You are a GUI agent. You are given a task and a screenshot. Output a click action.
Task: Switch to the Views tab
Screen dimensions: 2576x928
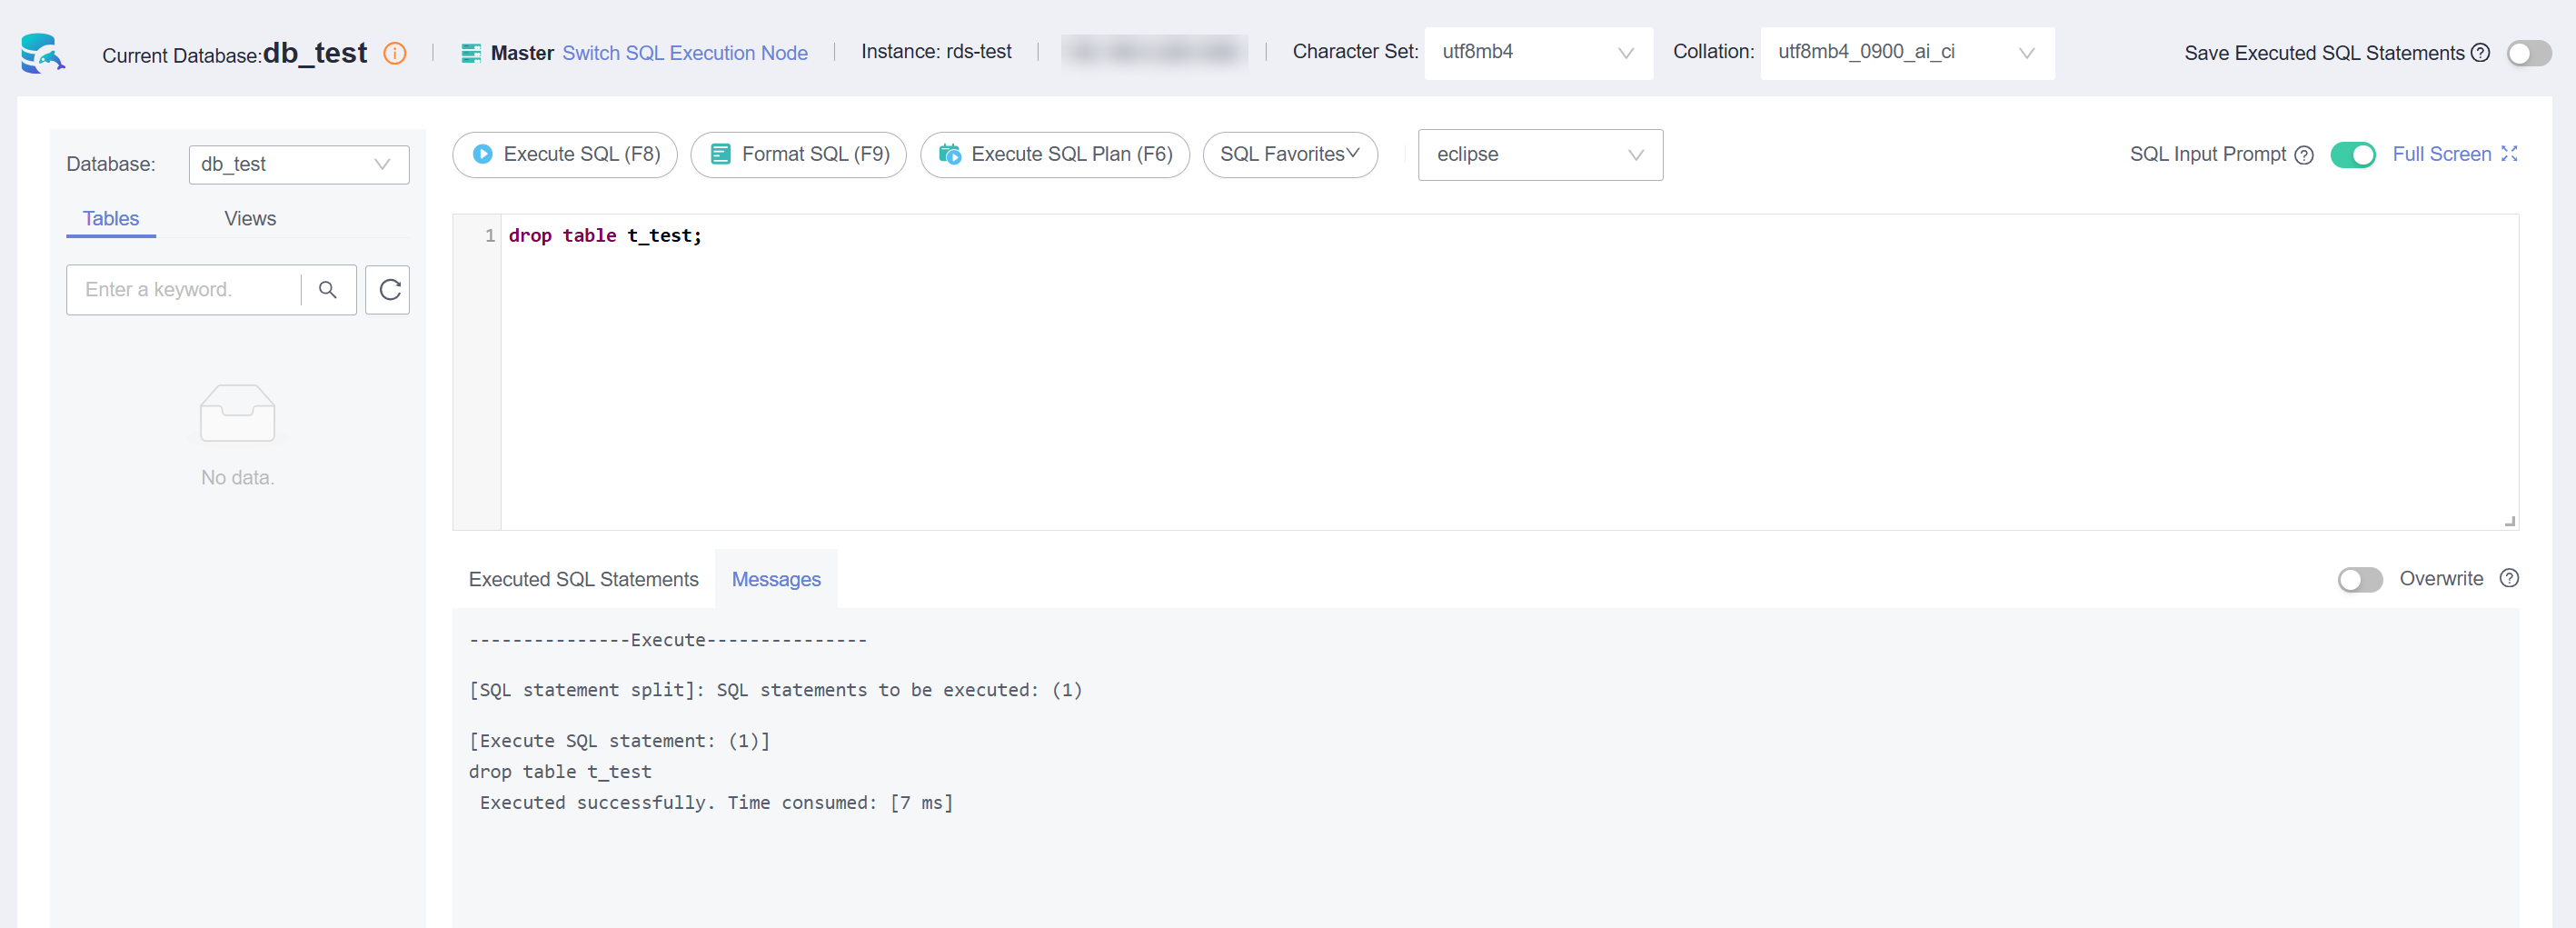tap(250, 219)
